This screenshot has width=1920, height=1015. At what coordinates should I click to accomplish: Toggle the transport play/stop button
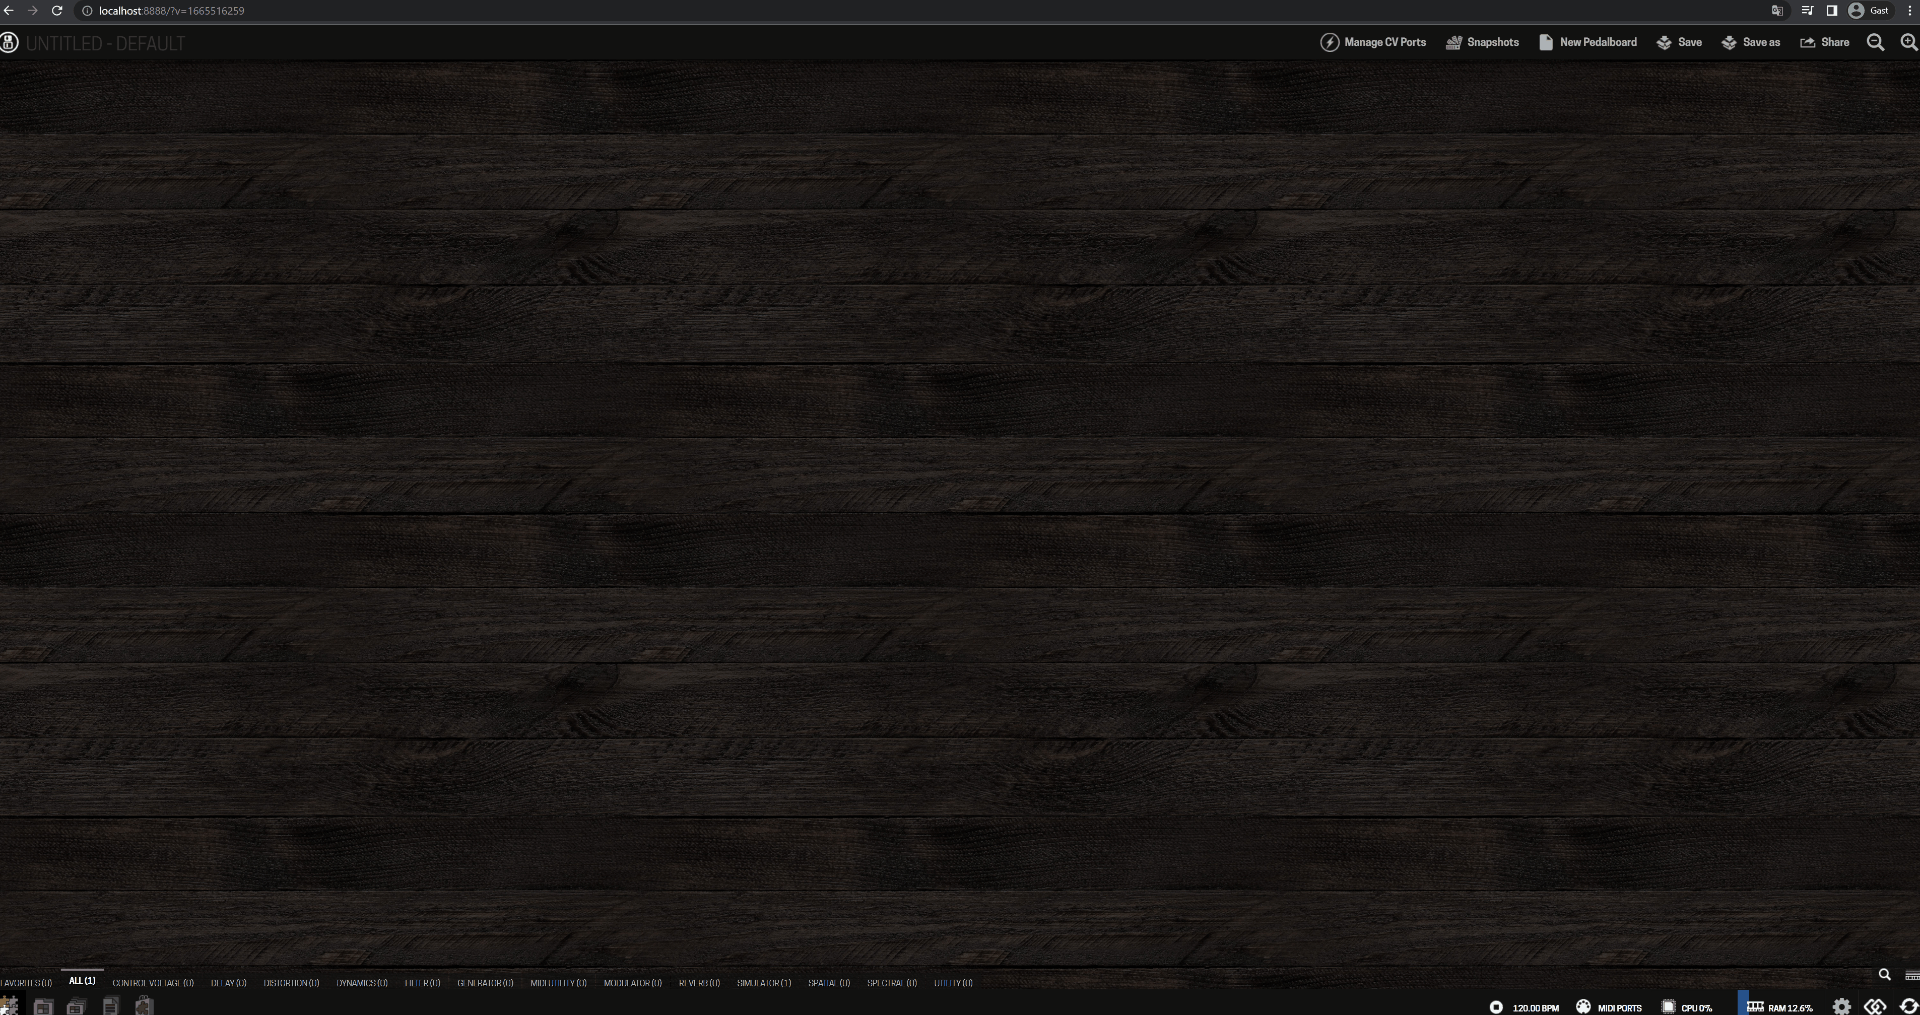coord(1496,1007)
